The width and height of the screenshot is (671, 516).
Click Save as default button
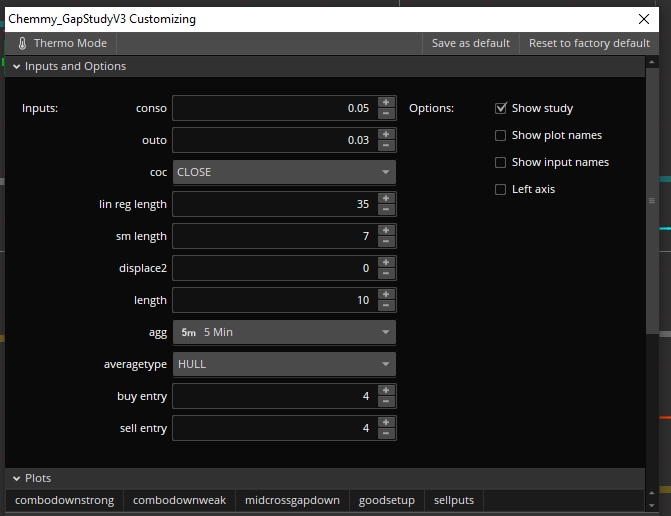(470, 43)
